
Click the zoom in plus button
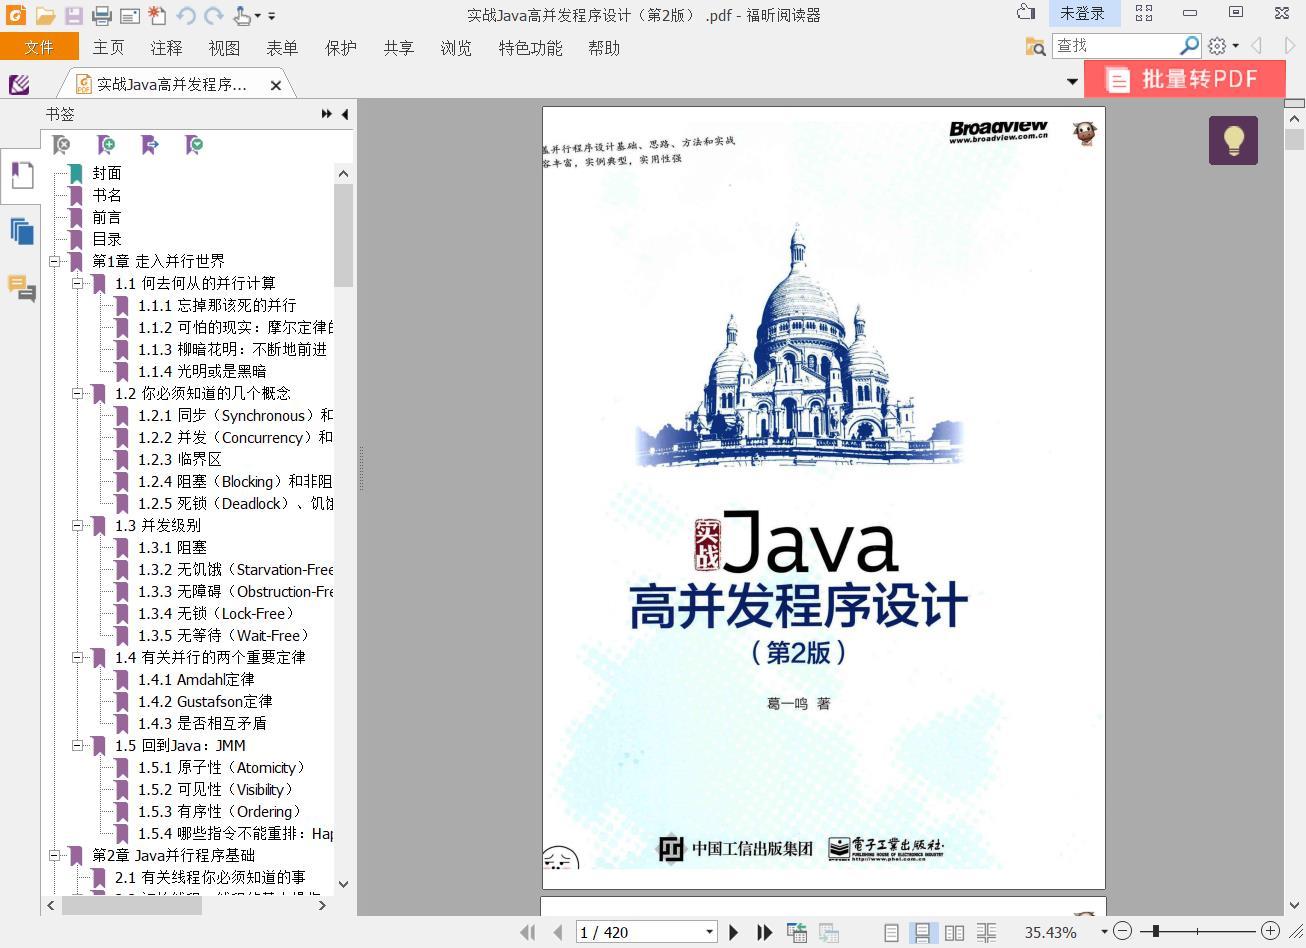(1270, 931)
